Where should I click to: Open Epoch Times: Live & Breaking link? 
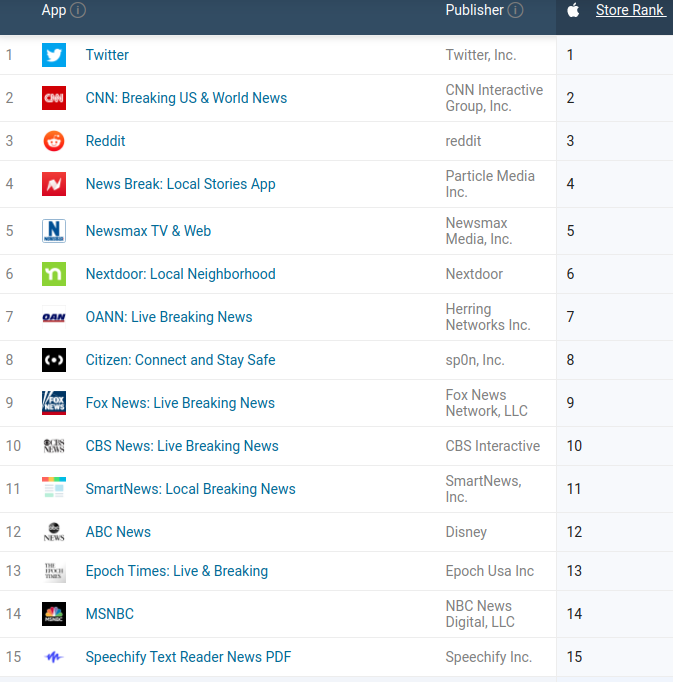tap(177, 571)
